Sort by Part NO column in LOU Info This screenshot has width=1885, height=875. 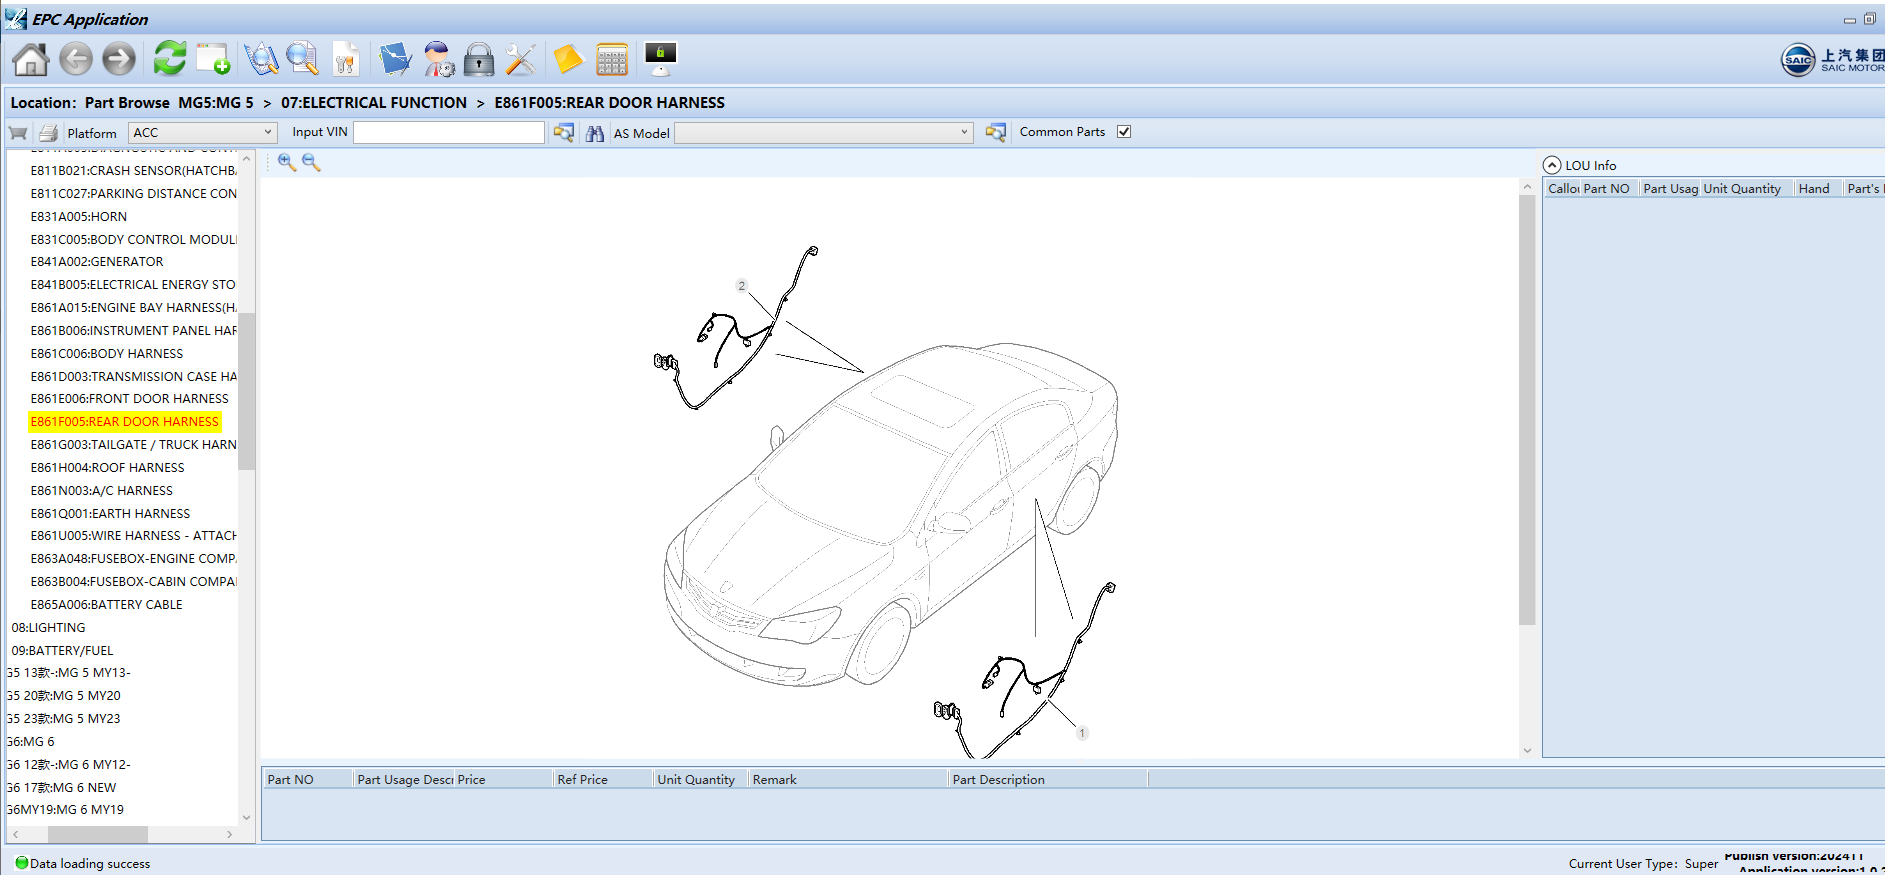[1607, 188]
